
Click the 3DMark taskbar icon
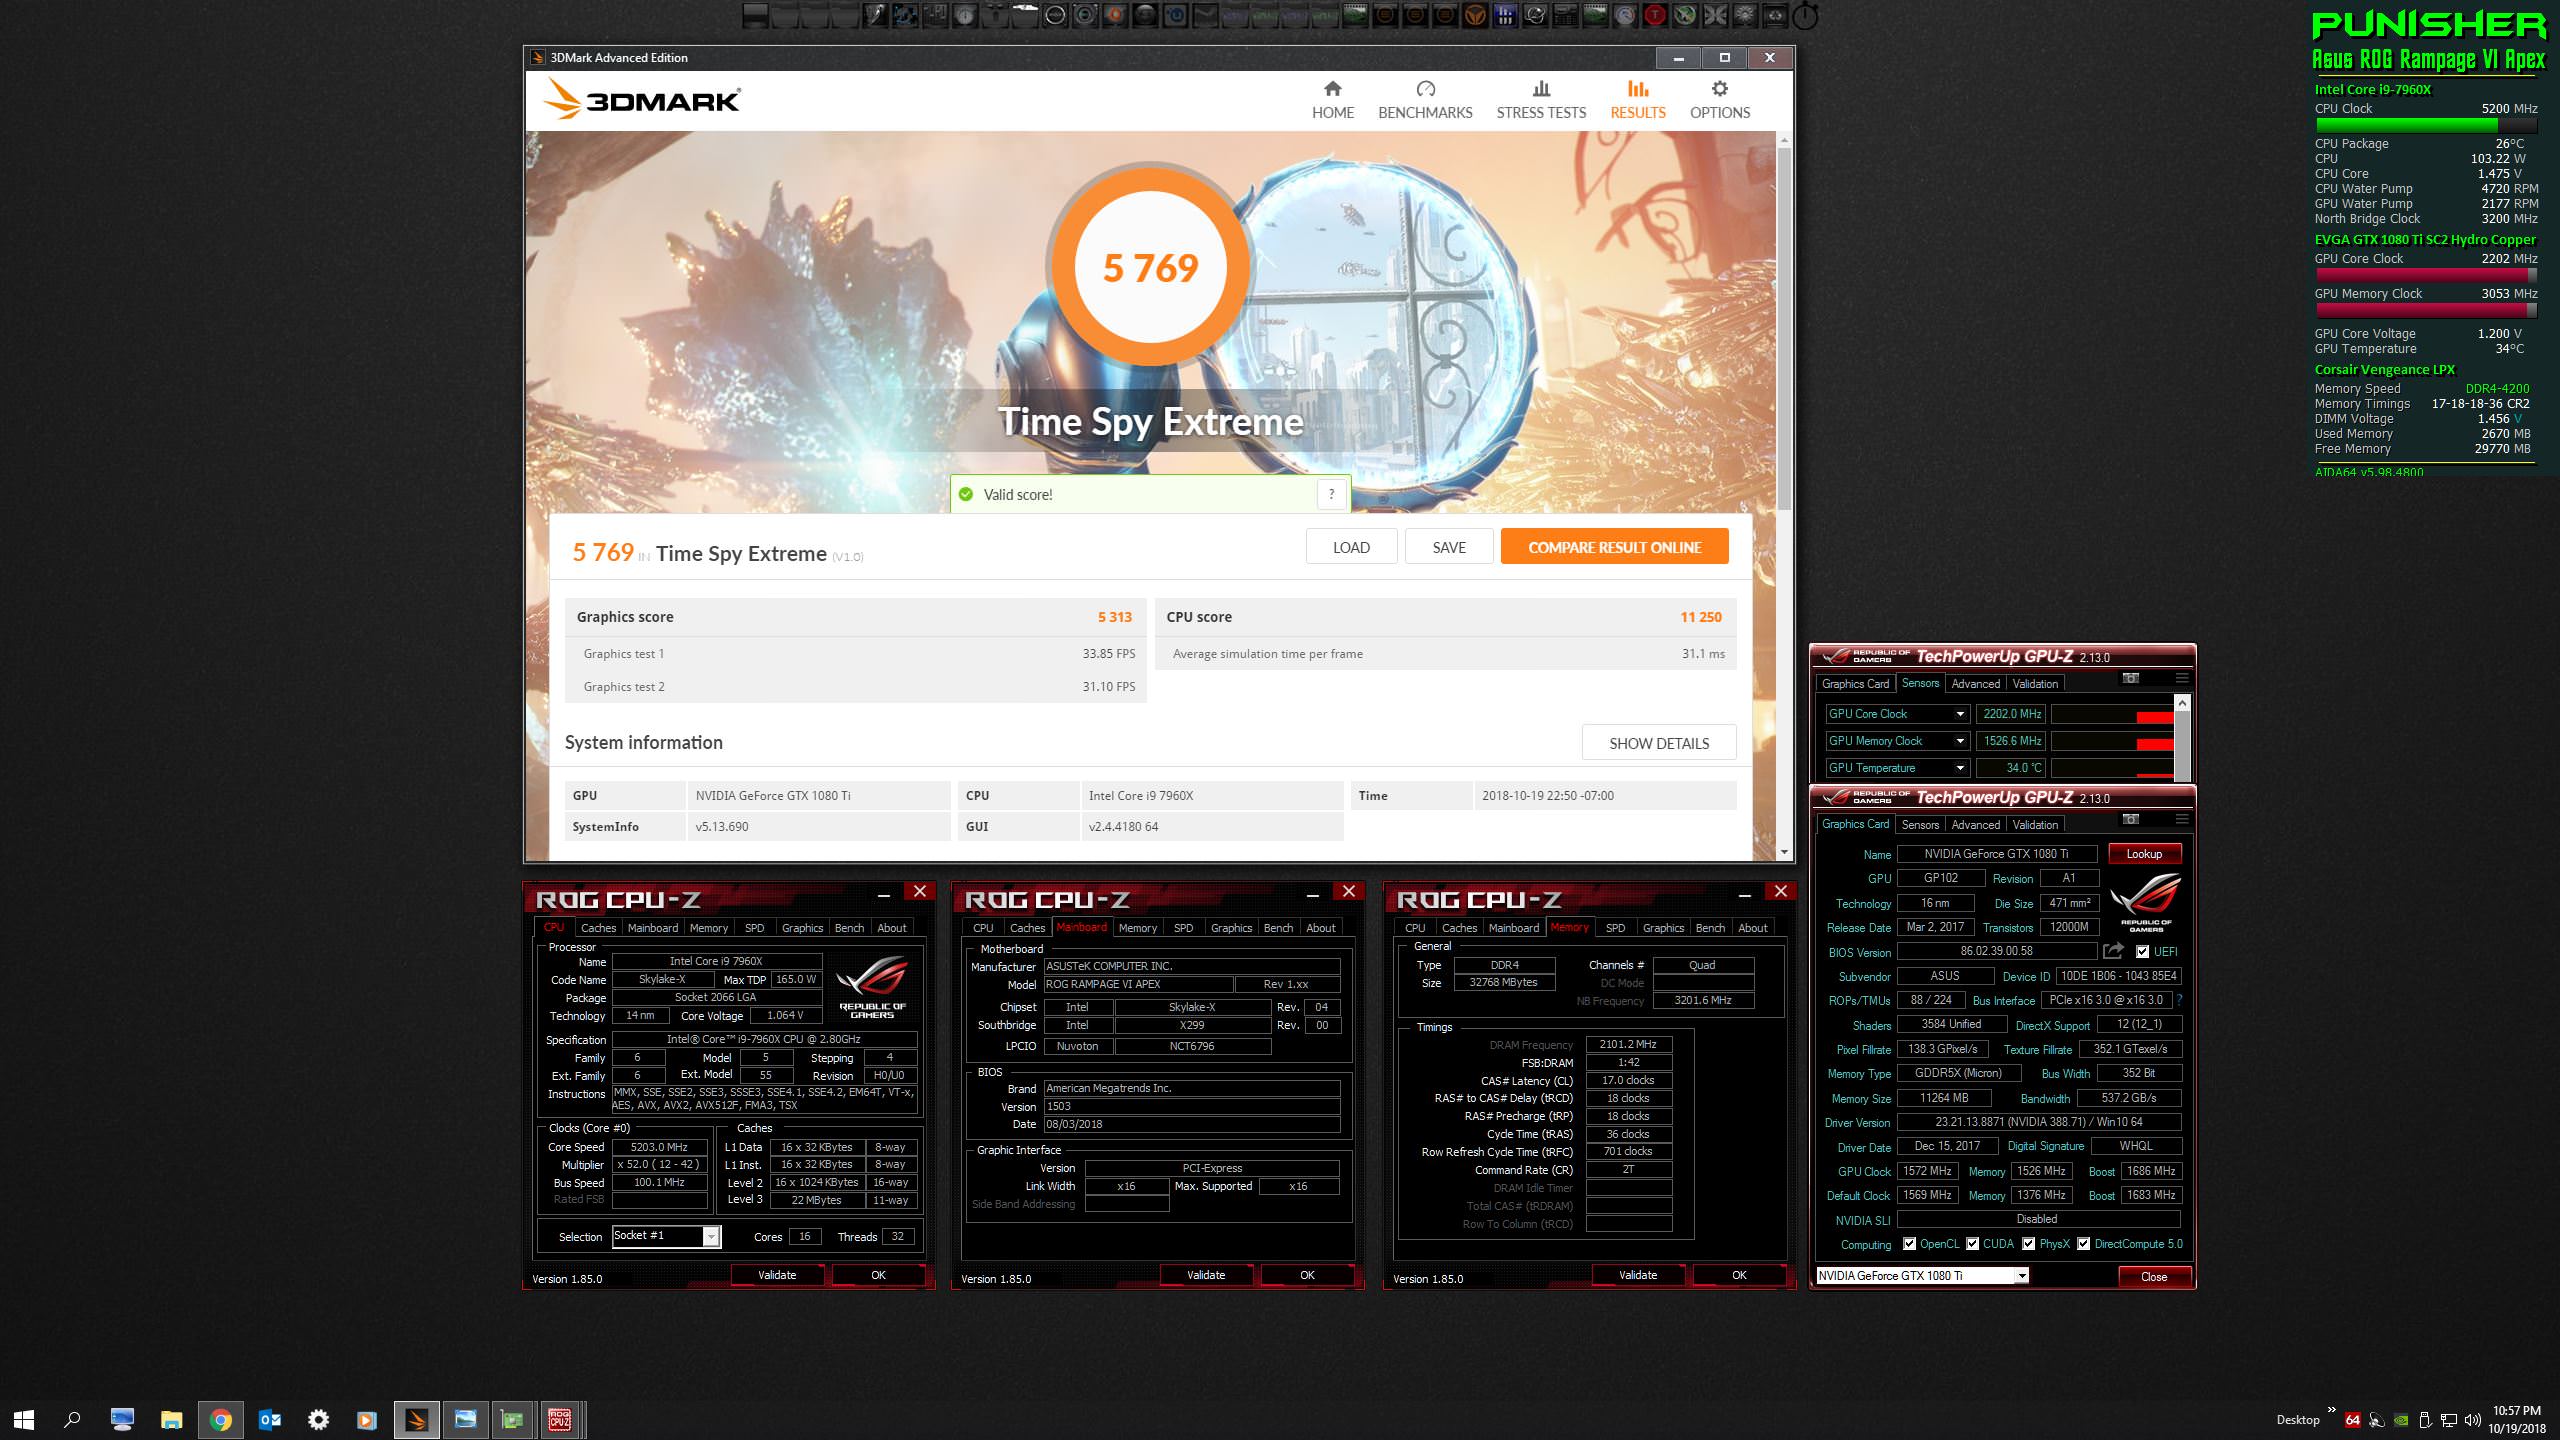(x=417, y=1419)
